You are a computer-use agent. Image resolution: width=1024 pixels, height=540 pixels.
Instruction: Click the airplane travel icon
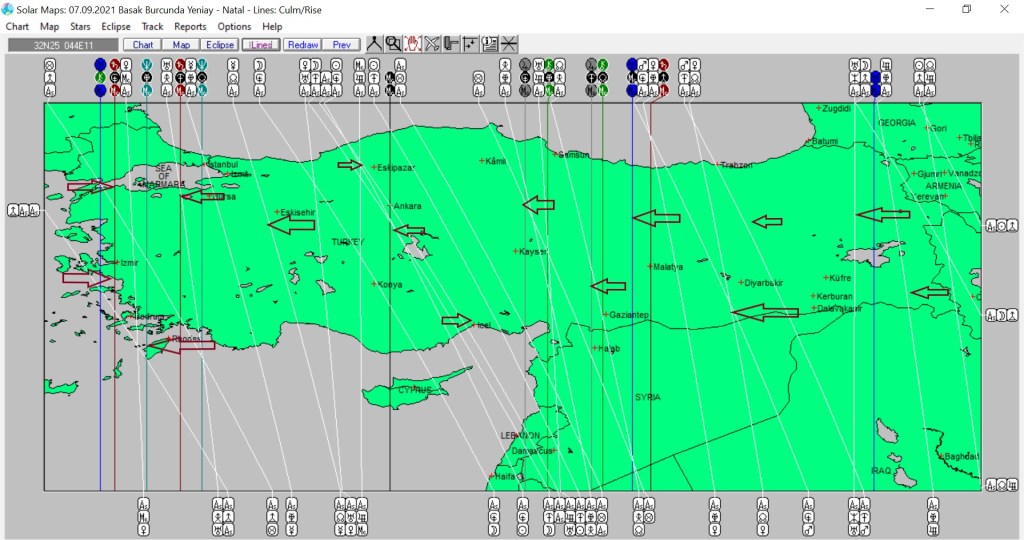432,44
